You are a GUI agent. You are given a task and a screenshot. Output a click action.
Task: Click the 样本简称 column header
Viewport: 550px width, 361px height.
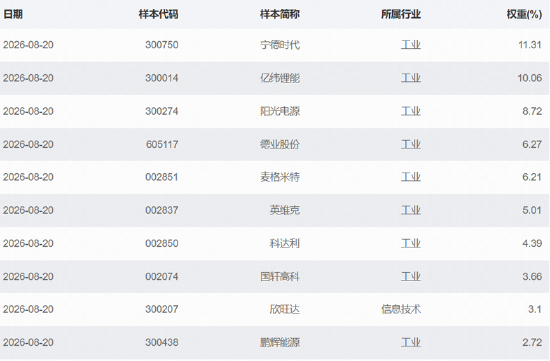pos(280,14)
